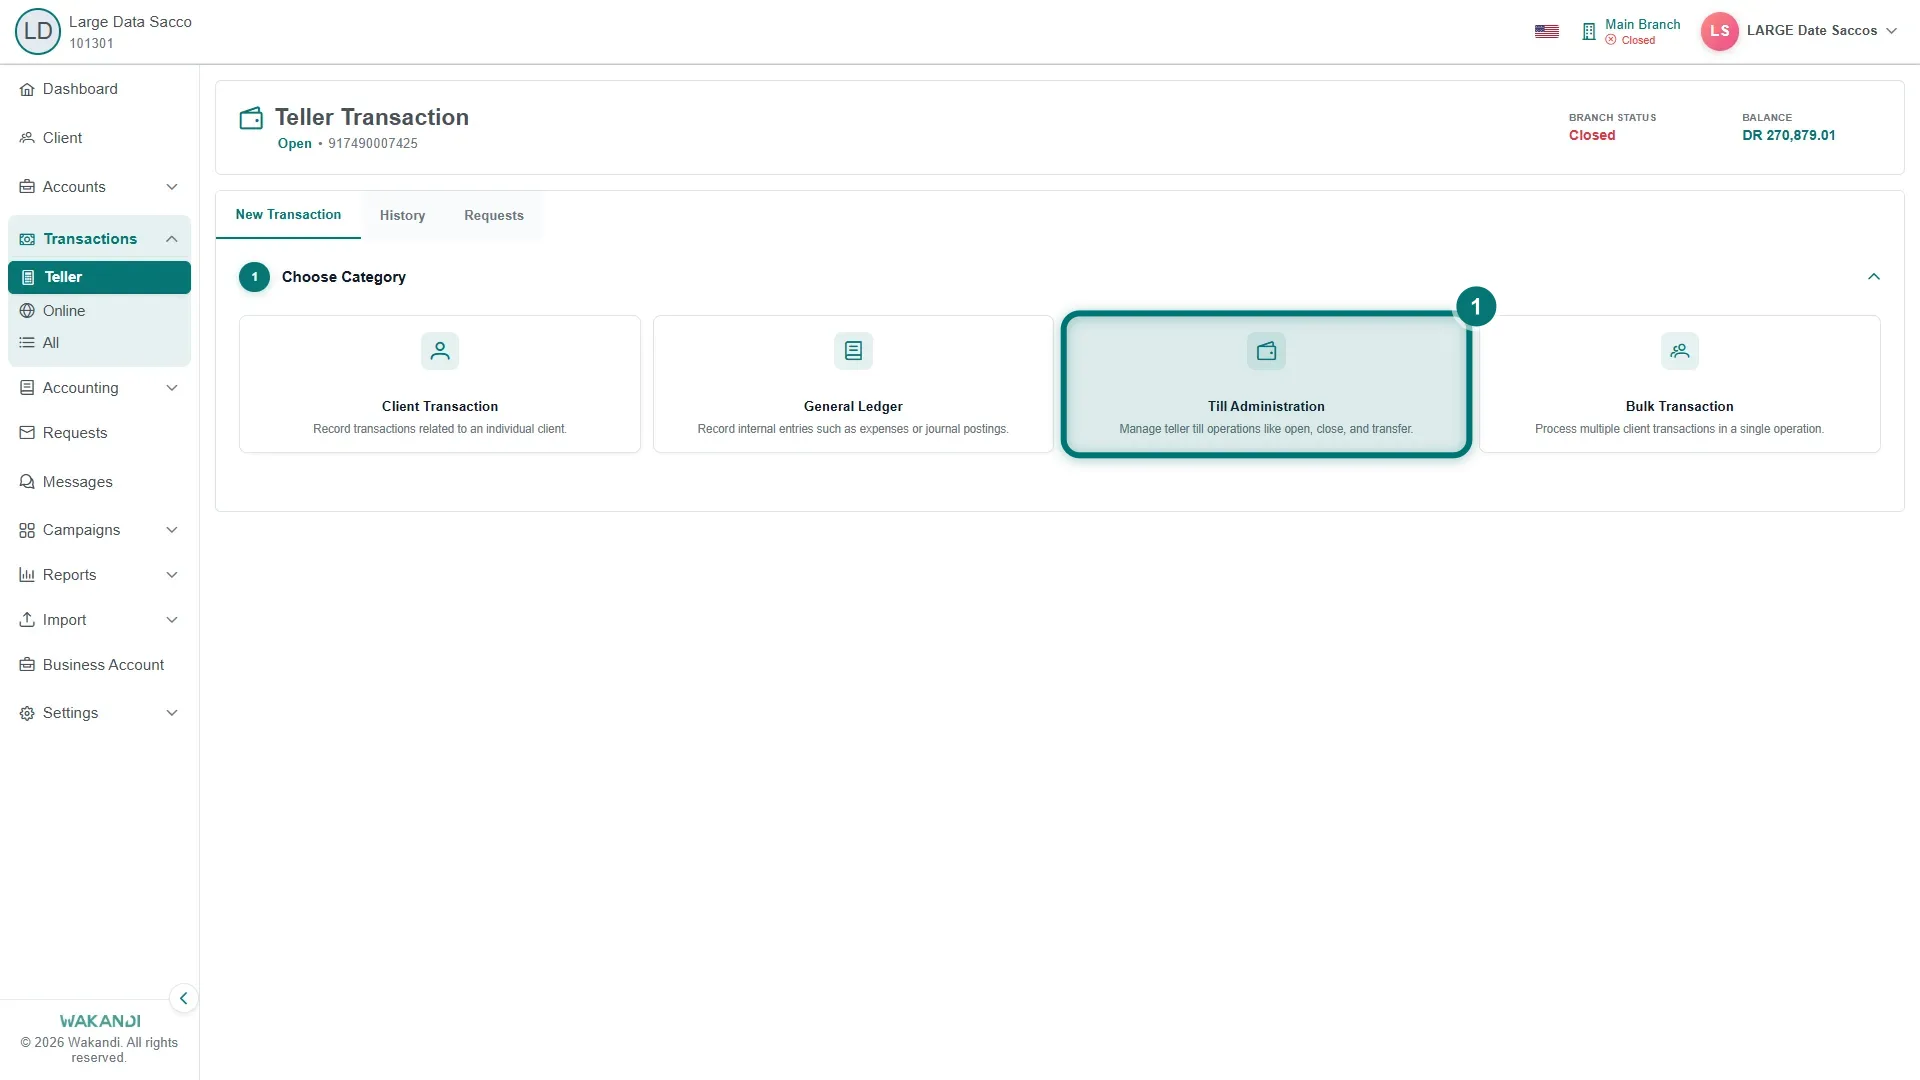Click the Reports bar chart icon
1920x1080 pixels.
pyautogui.click(x=27, y=575)
